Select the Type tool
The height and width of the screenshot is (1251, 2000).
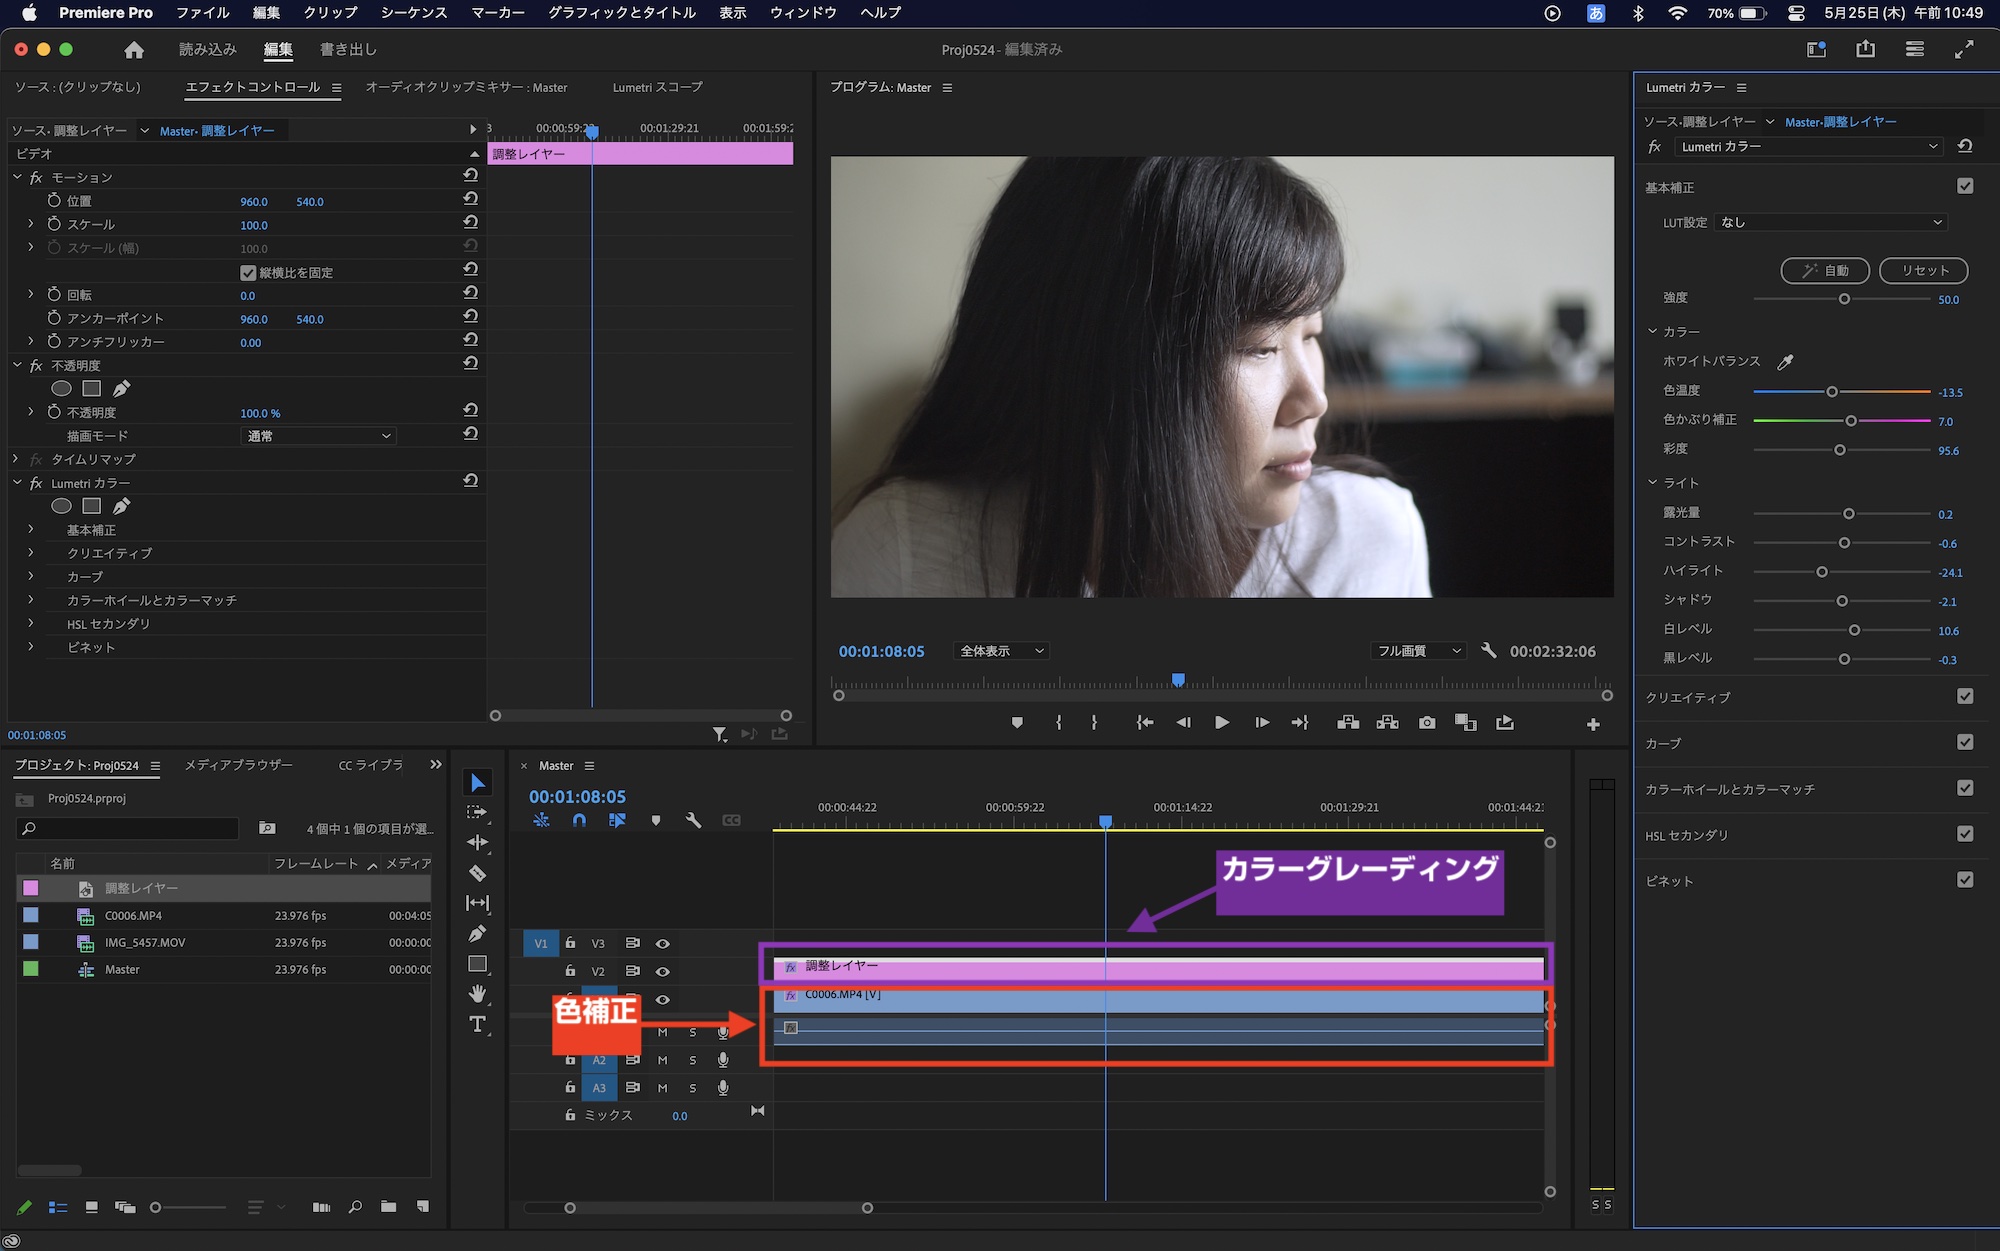(x=478, y=1024)
